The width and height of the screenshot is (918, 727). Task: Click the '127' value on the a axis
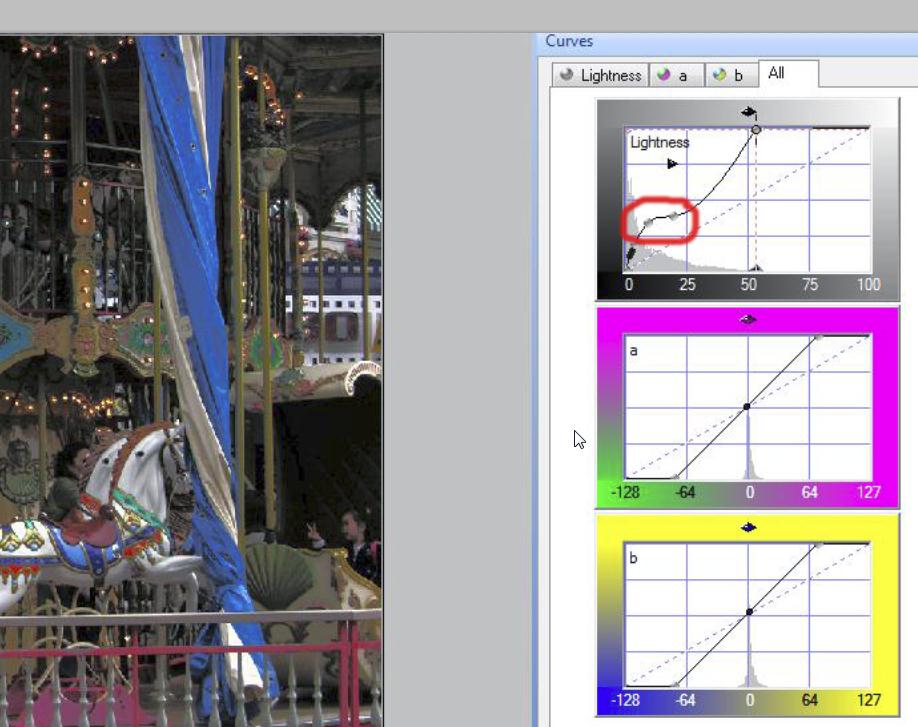click(x=868, y=492)
